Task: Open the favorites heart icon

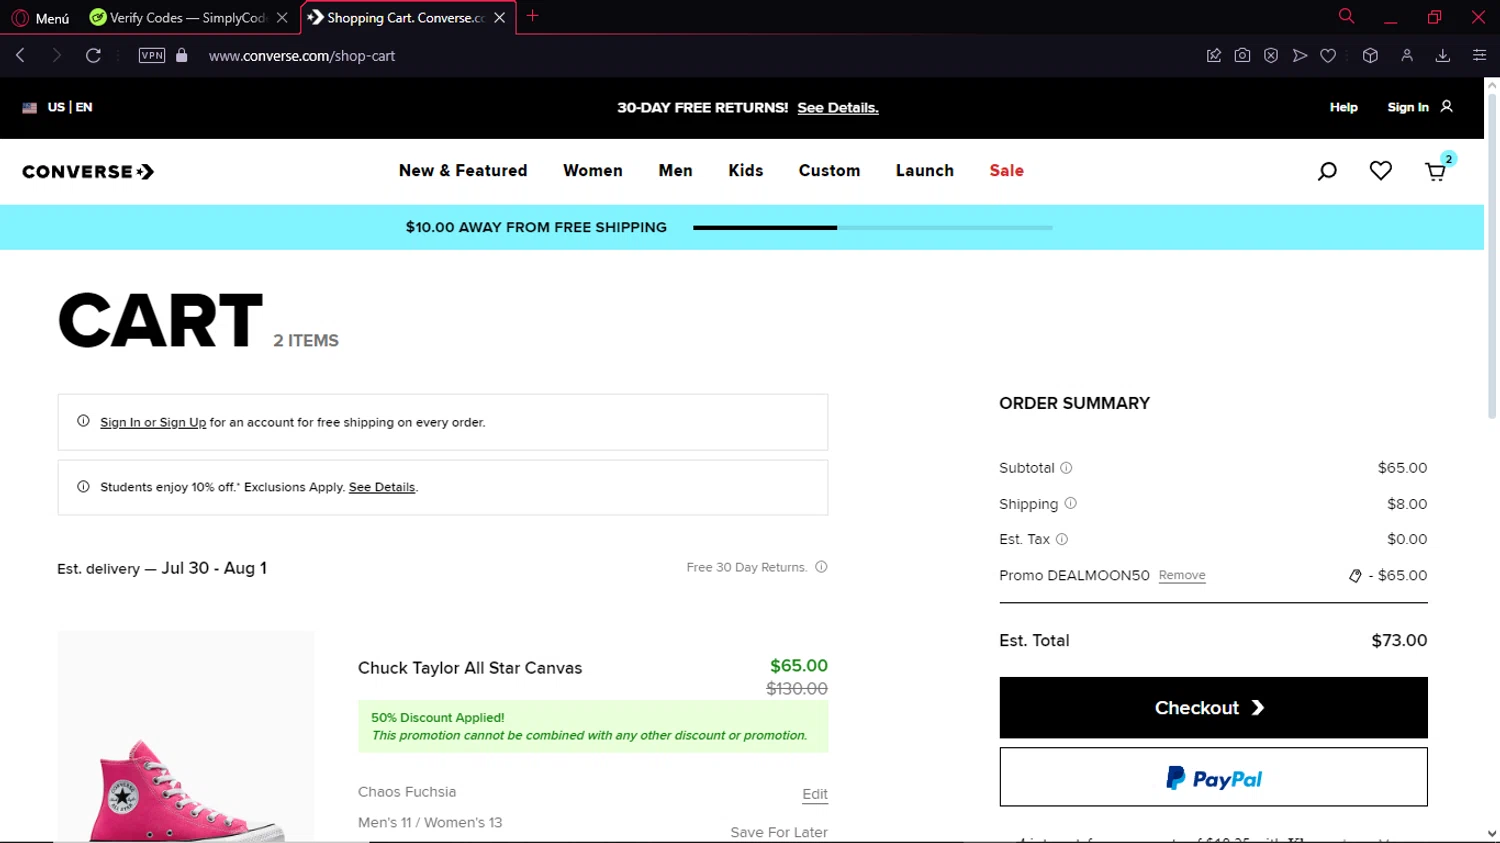Action: tap(1381, 171)
